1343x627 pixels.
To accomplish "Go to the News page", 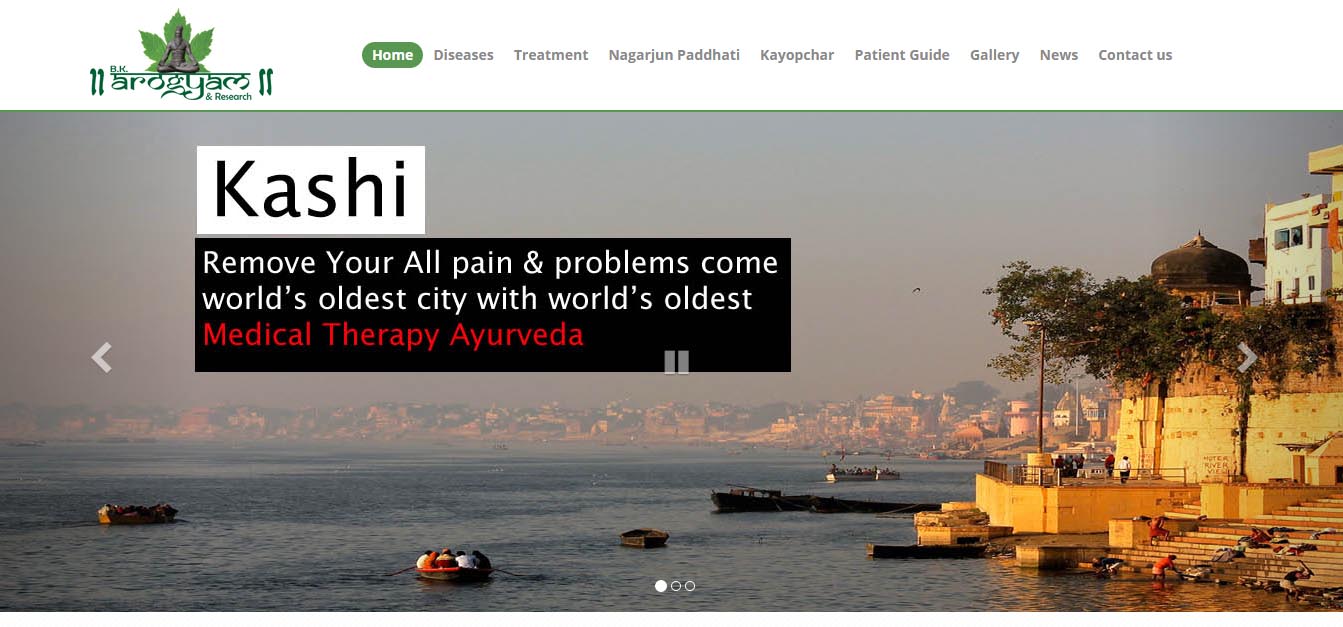I will [x=1058, y=55].
